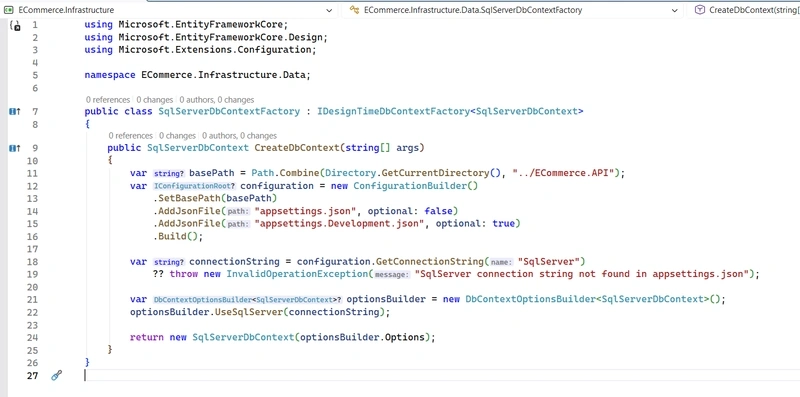Click the namespace ECommerce.Infrastructure.Data declaration
800x397 pixels.
197,75
